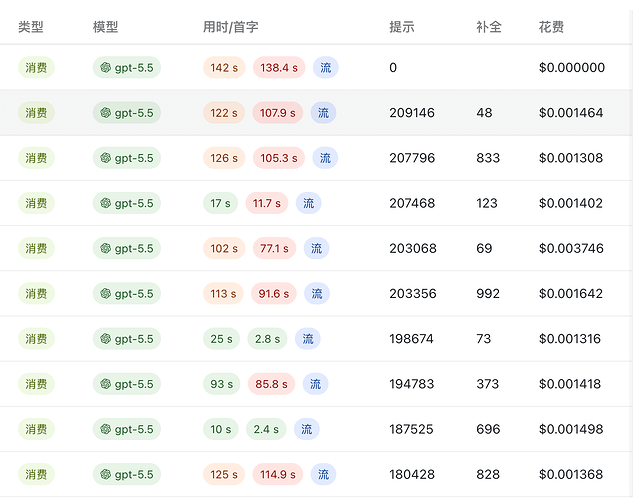Click the 77.1 s first-token badge
Viewport: 633px width, 500px height.
pos(274,248)
